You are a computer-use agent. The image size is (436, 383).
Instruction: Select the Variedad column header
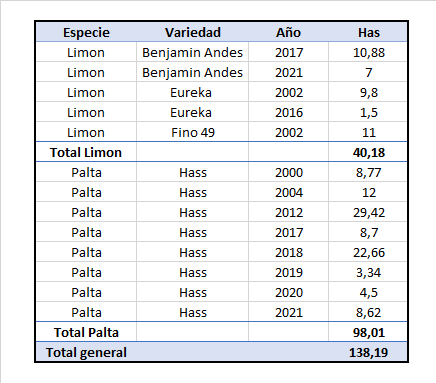coord(192,32)
